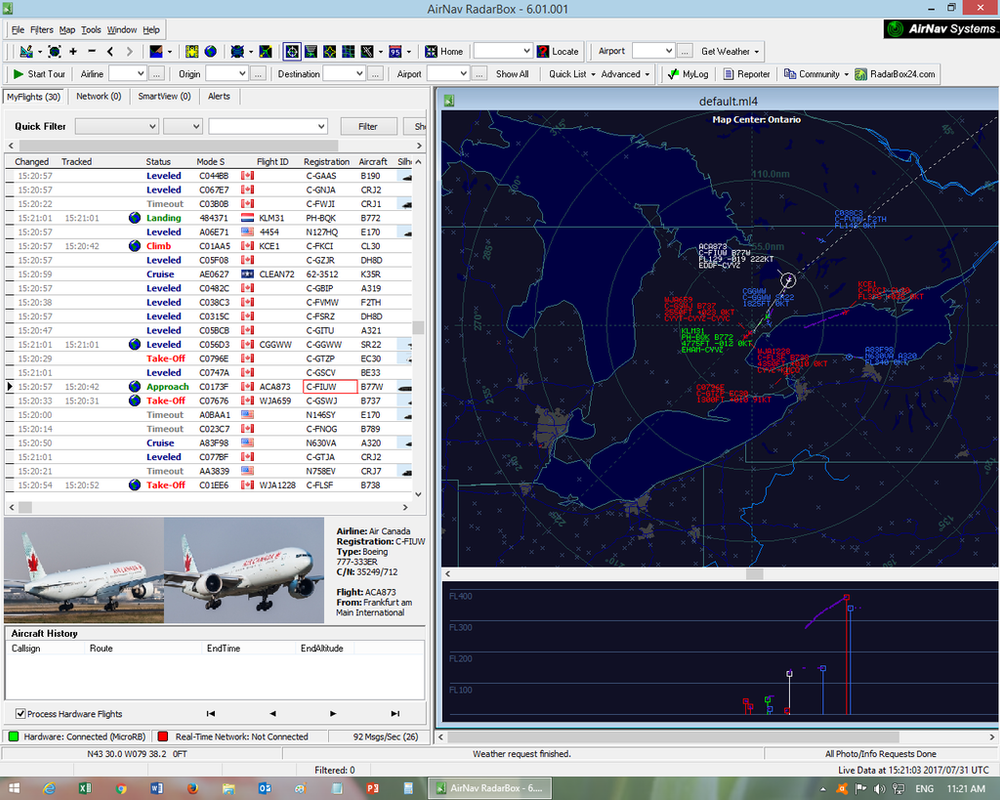Select the WJA1228 row in flight list

coord(209,485)
